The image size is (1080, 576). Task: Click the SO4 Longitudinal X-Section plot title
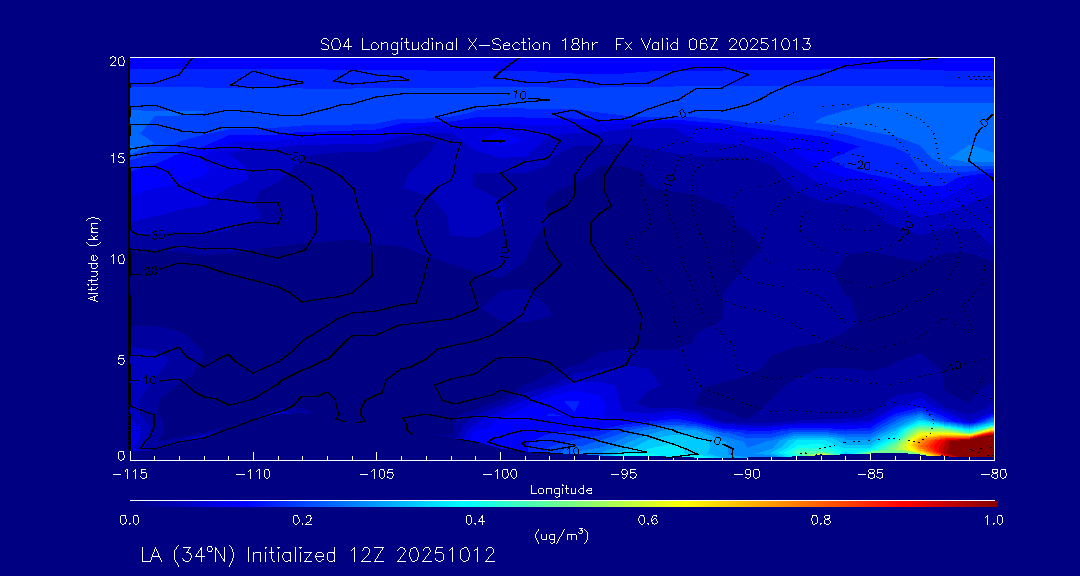click(x=565, y=44)
